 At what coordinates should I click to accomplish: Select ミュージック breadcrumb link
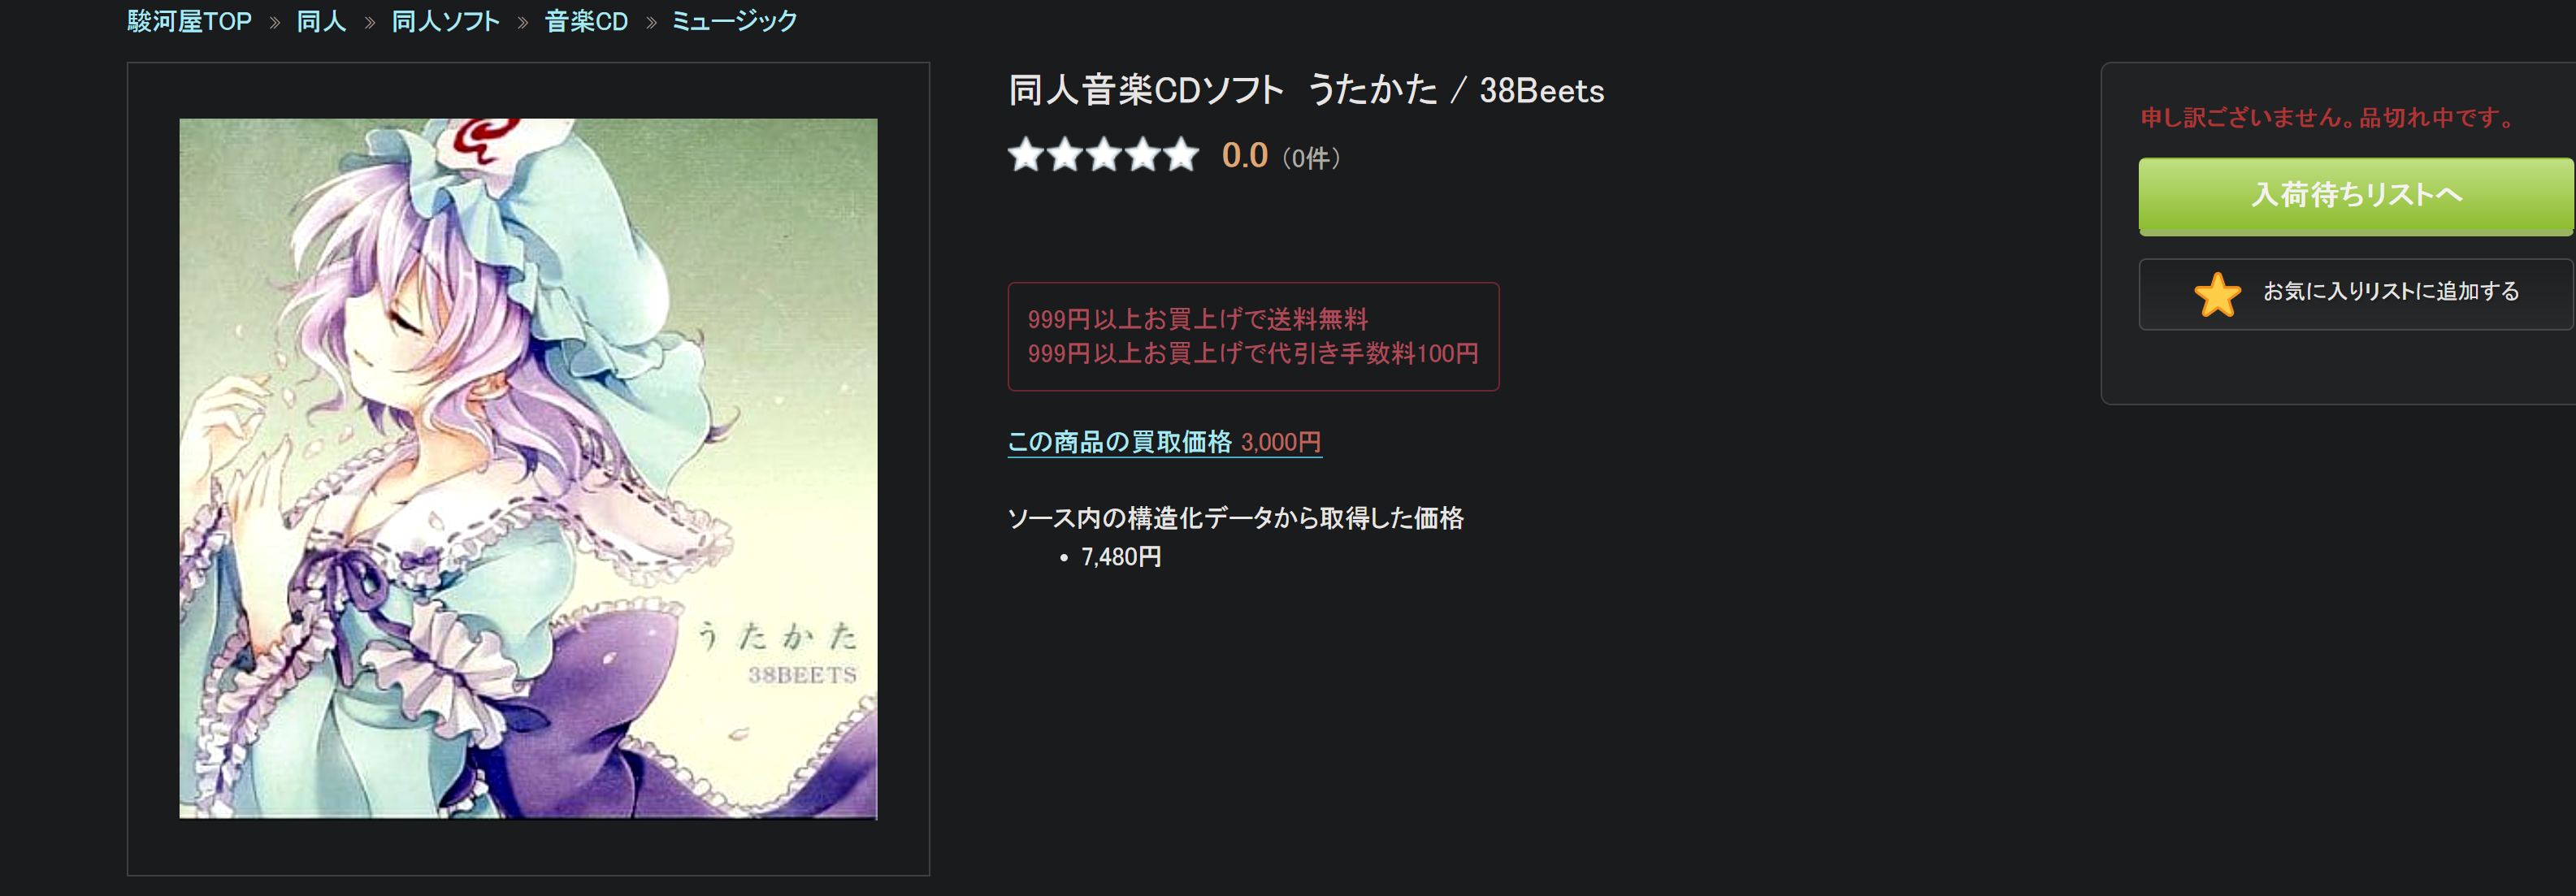pyautogui.click(x=734, y=21)
